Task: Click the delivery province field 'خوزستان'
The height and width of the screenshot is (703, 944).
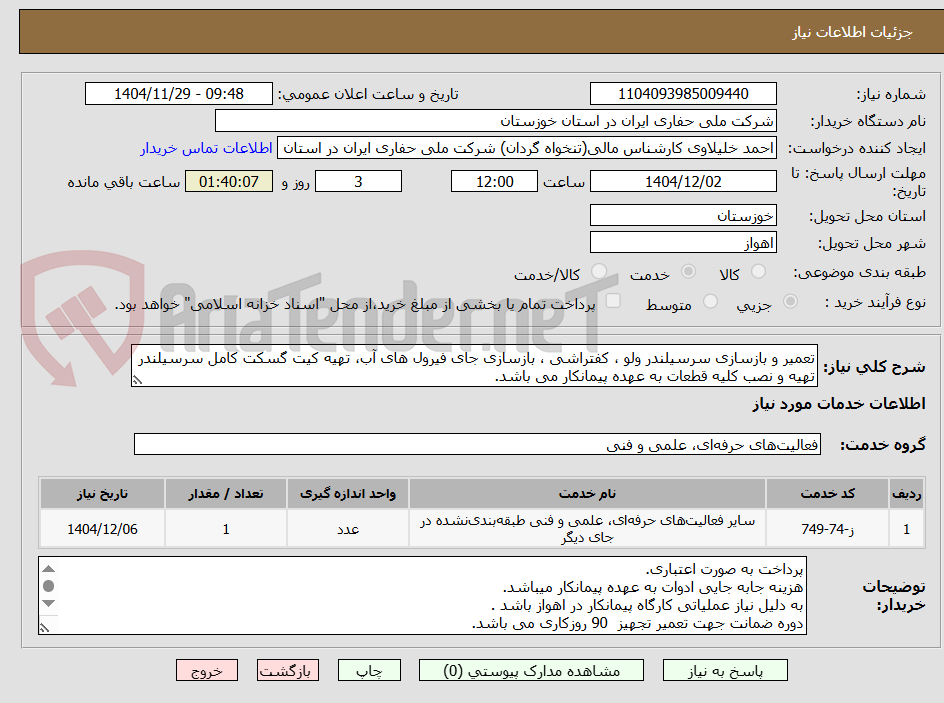Action: pos(683,215)
